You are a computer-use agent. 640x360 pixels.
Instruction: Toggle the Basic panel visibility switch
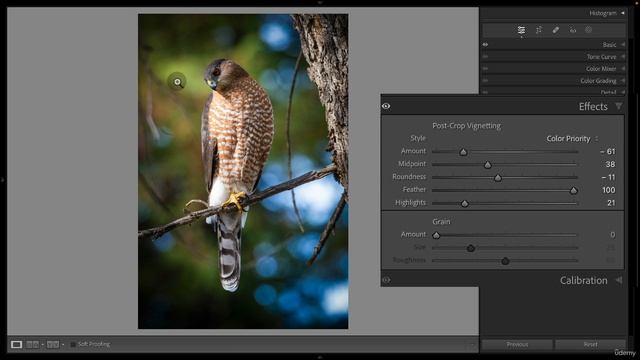[x=485, y=44]
